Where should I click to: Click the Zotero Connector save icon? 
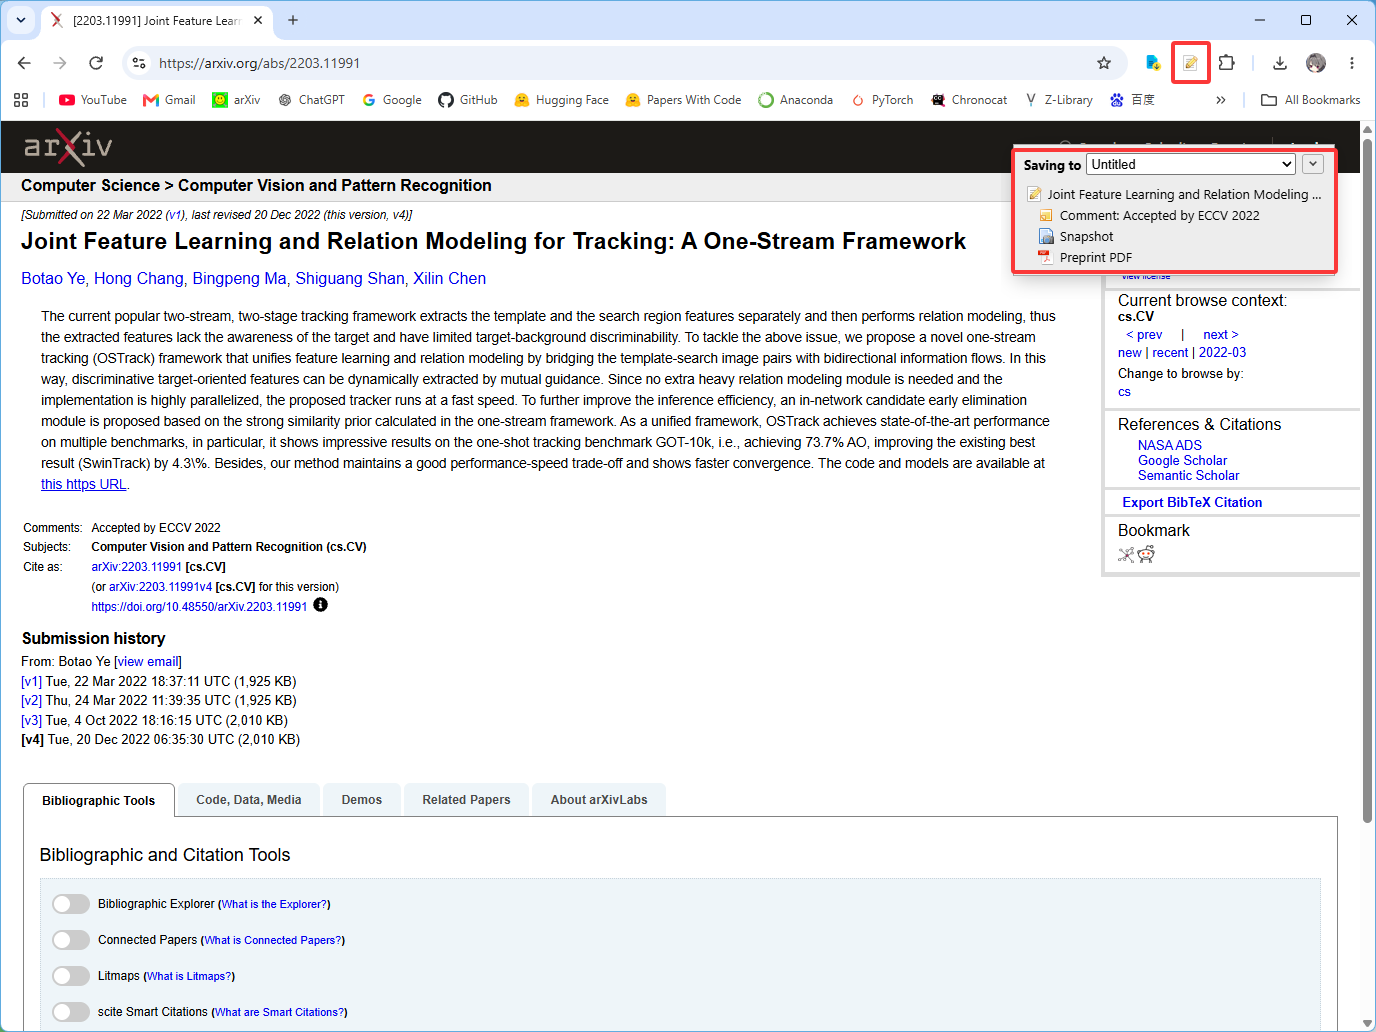point(1190,63)
